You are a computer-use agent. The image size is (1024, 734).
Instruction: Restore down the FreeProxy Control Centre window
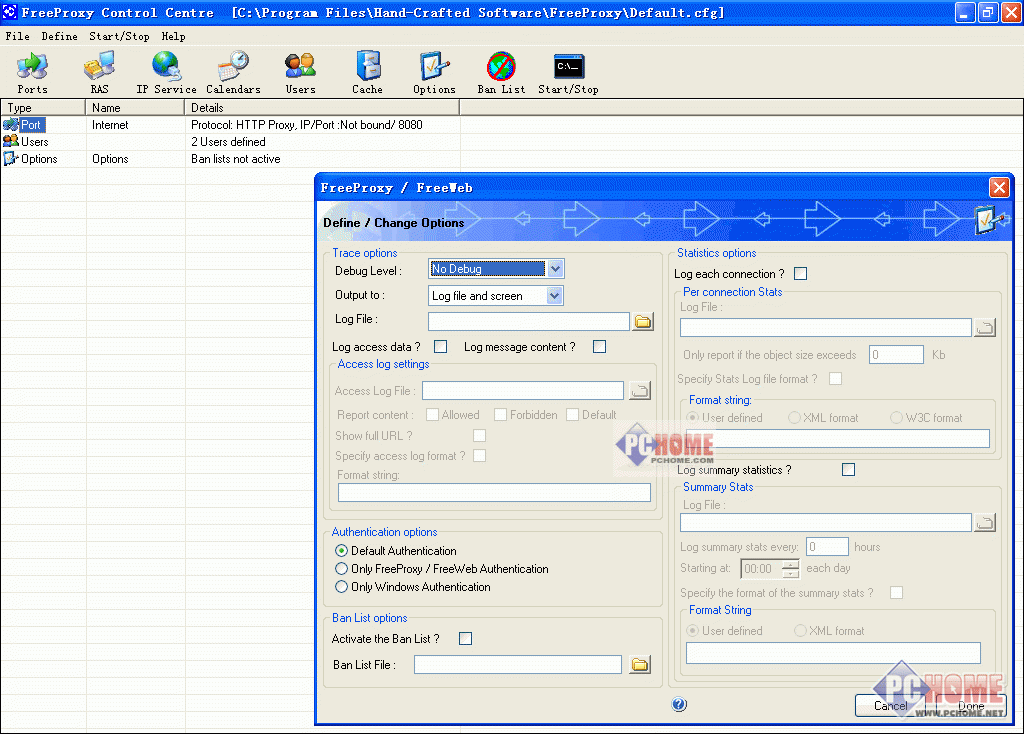(988, 12)
